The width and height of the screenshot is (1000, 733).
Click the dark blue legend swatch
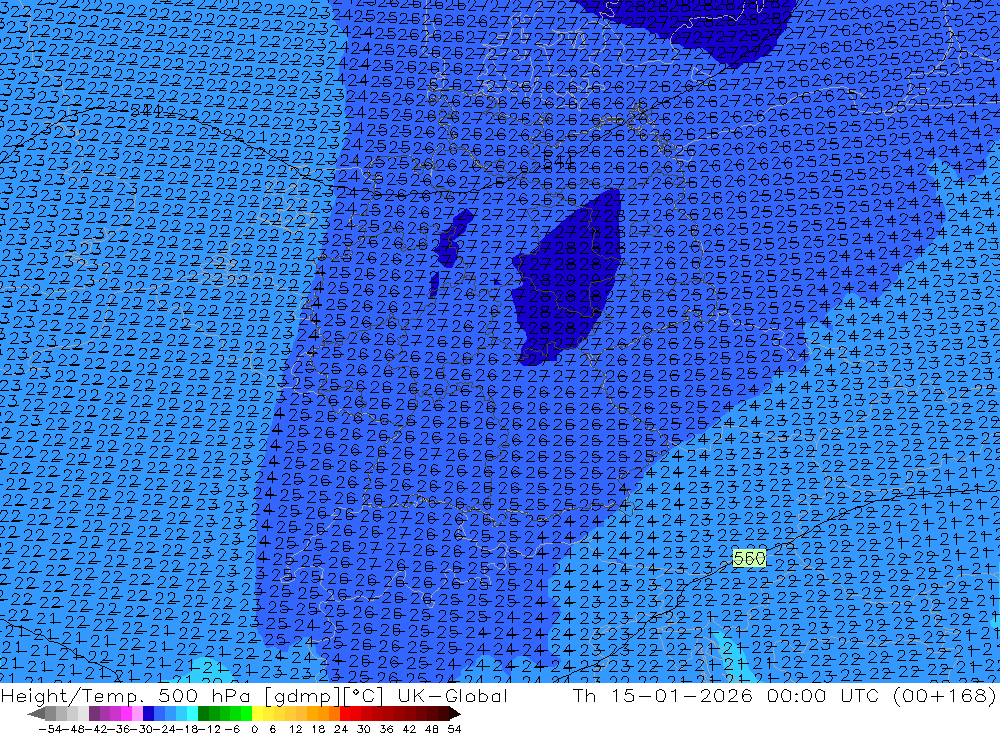(x=148, y=714)
